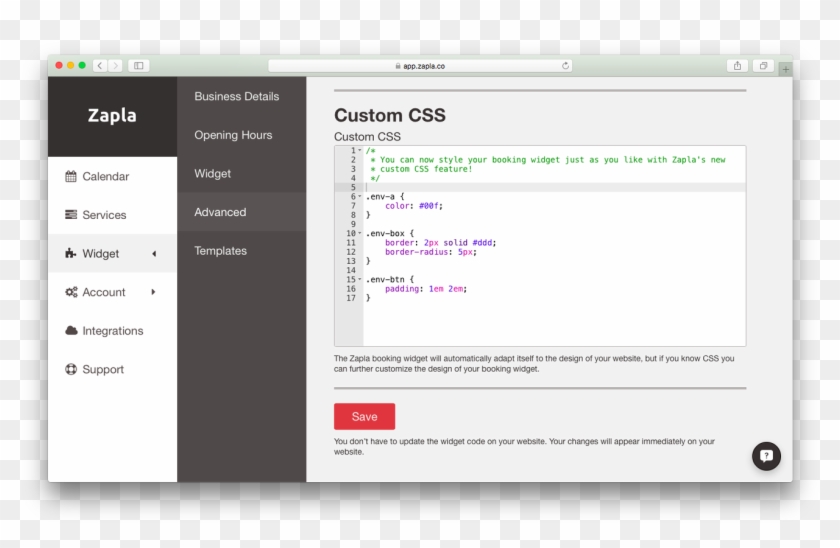
Task: Click empty line 5 in the CSS editor
Action: 550,187
